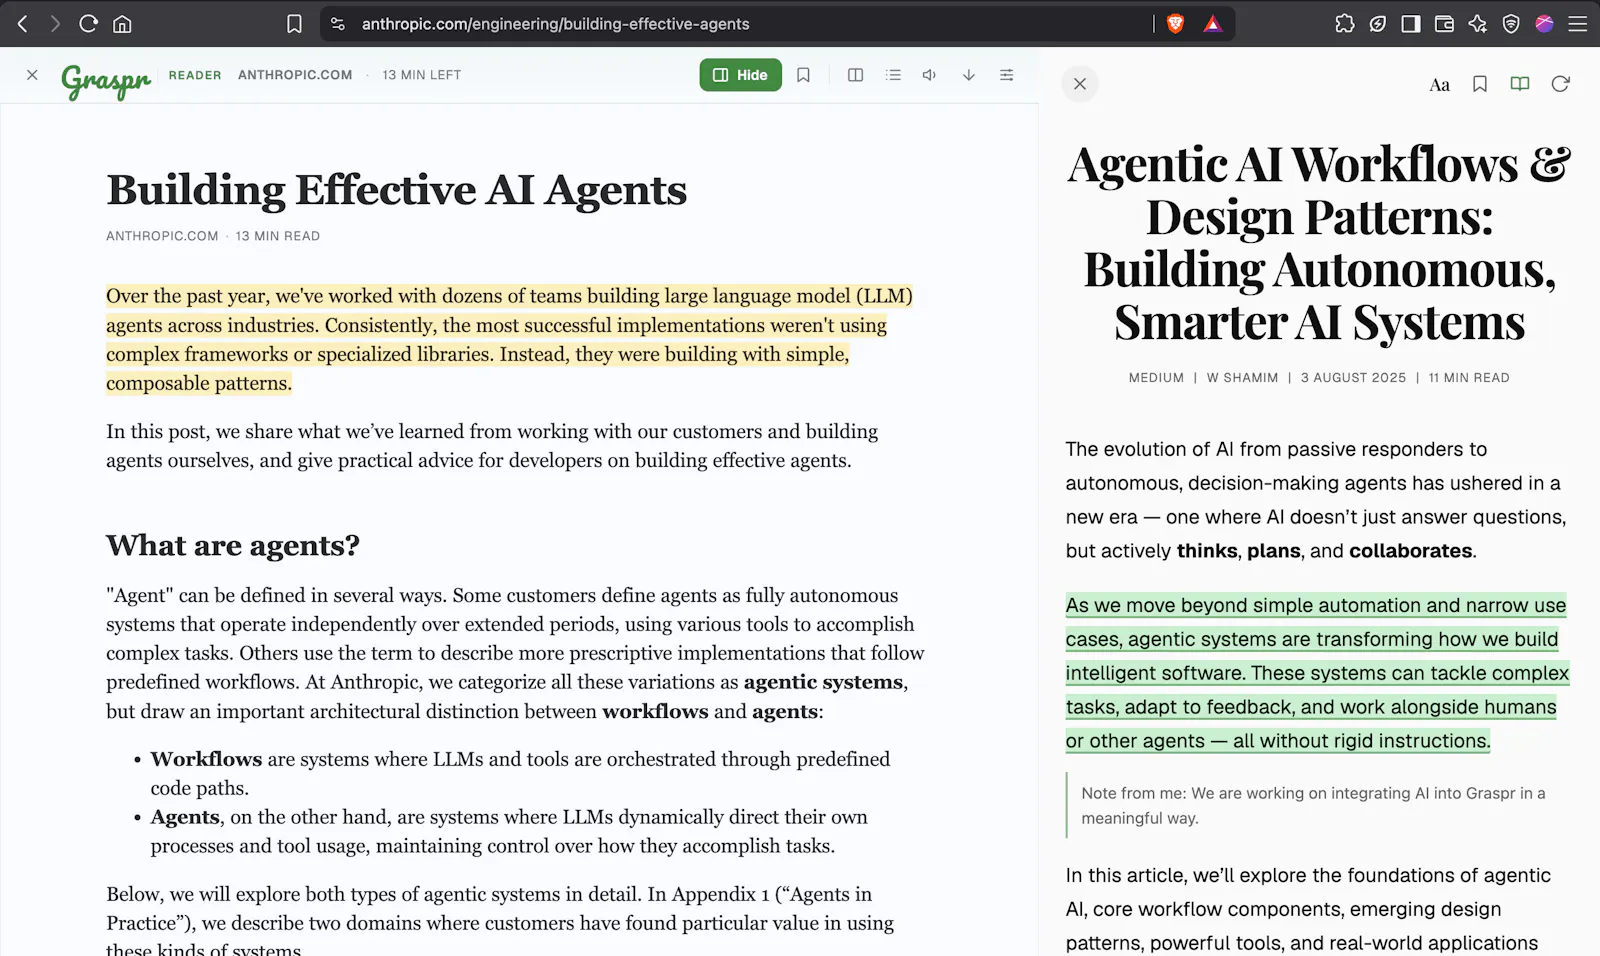The image size is (1600, 956).
Task: Open Brave Shields lion icon
Action: pyautogui.click(x=1176, y=24)
